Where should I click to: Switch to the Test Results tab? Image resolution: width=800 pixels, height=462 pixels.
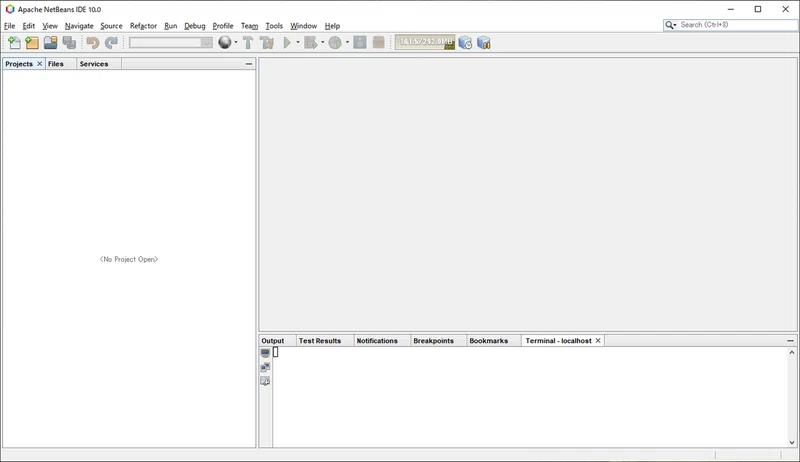click(x=320, y=341)
